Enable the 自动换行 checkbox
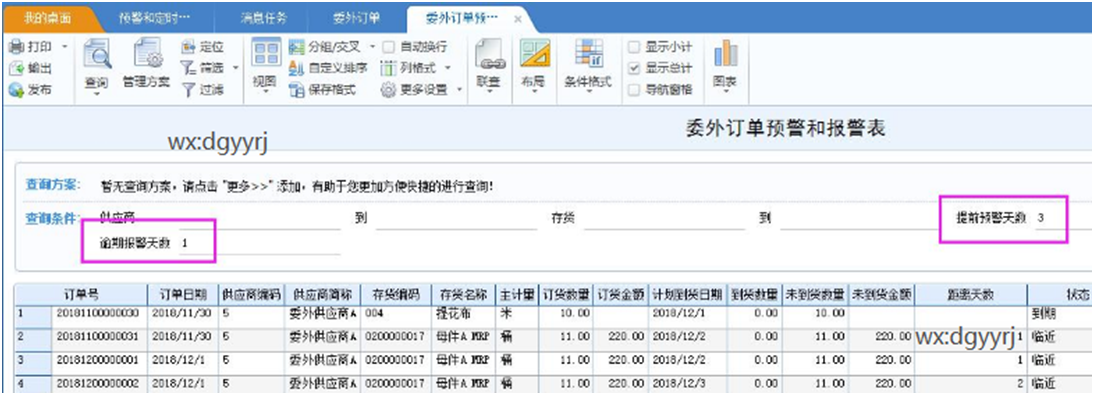 click(388, 47)
